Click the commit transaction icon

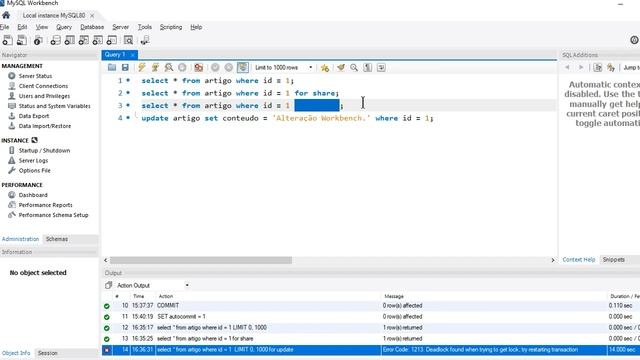point(215,67)
